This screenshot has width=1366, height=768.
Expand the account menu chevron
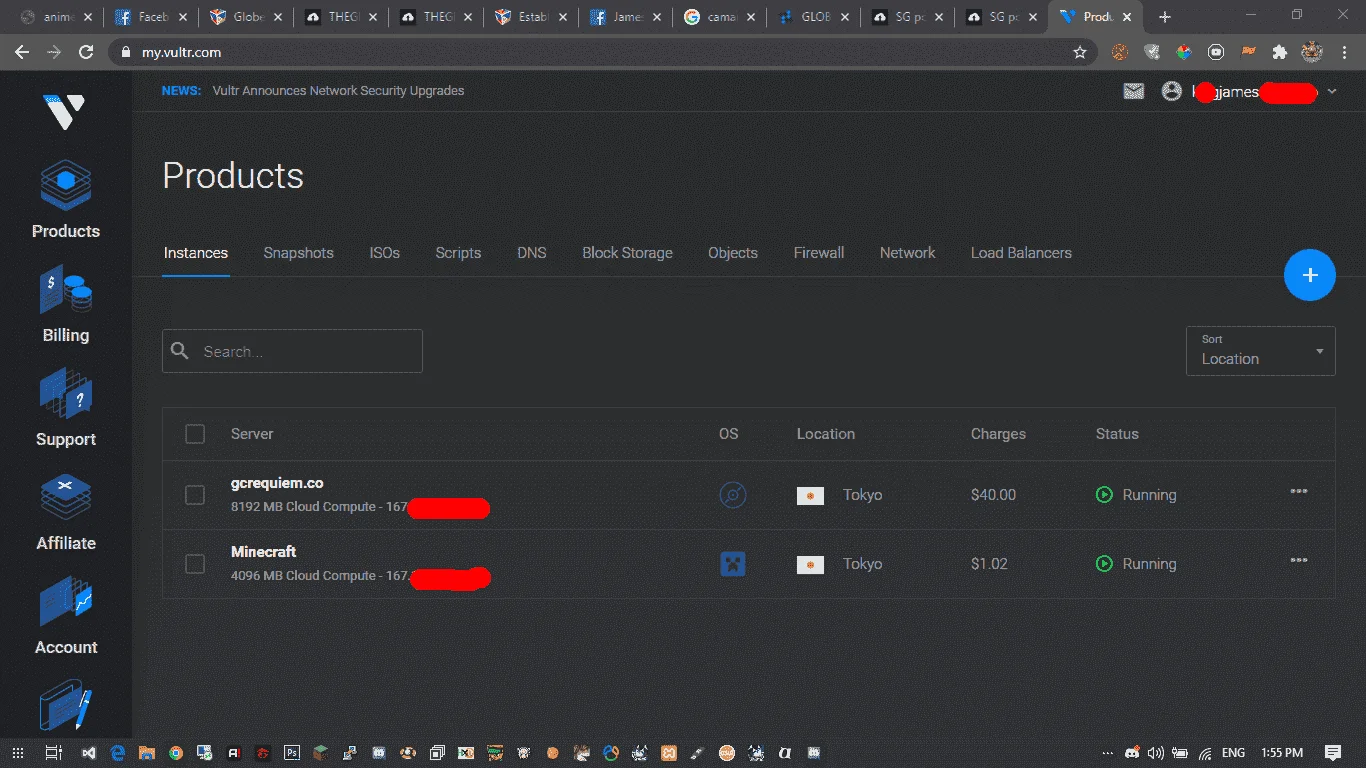pyautogui.click(x=1332, y=91)
